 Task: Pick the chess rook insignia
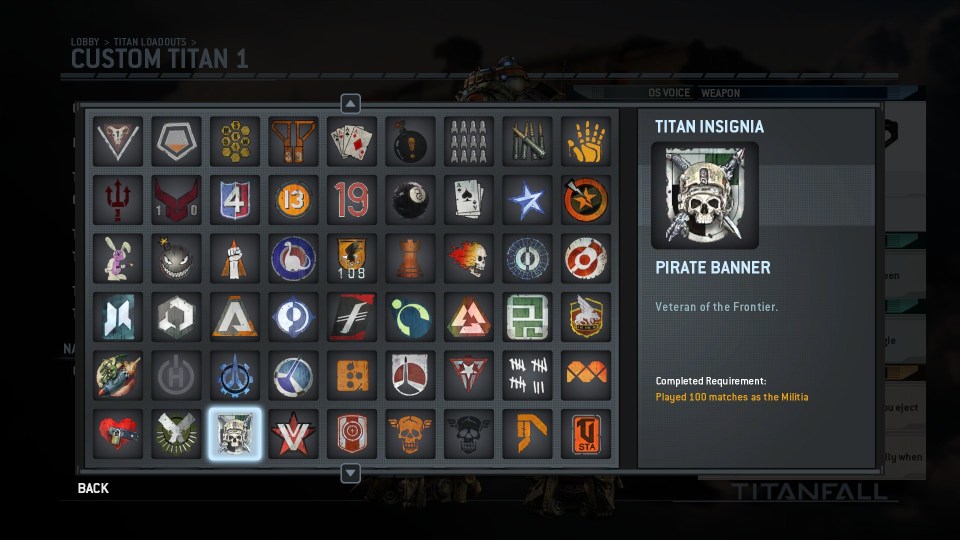click(410, 258)
